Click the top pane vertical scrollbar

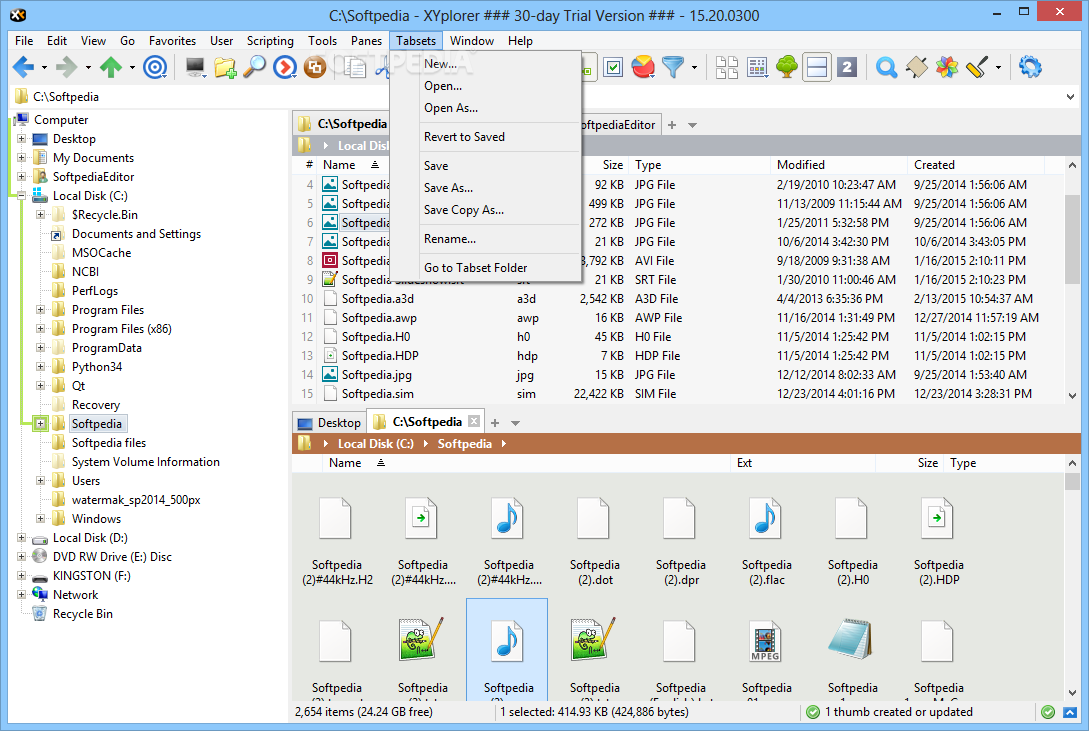[x=1072, y=240]
